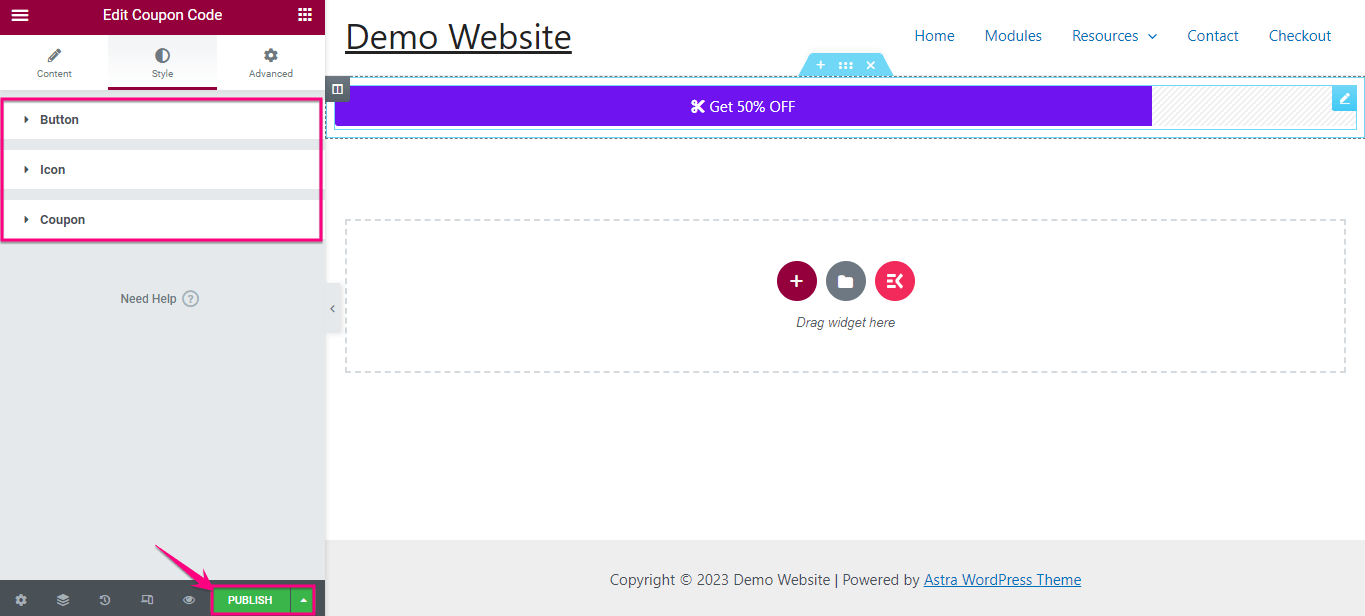Edit the coupon section via pencil icon
This screenshot has height=616, width=1365.
click(1344, 98)
